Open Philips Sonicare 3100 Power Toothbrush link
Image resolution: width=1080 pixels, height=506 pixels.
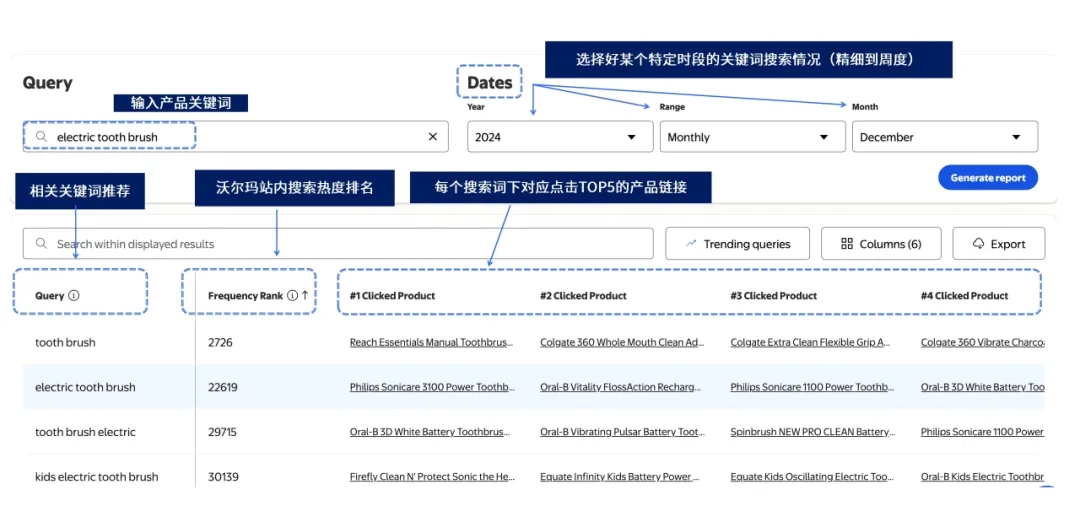click(433, 387)
